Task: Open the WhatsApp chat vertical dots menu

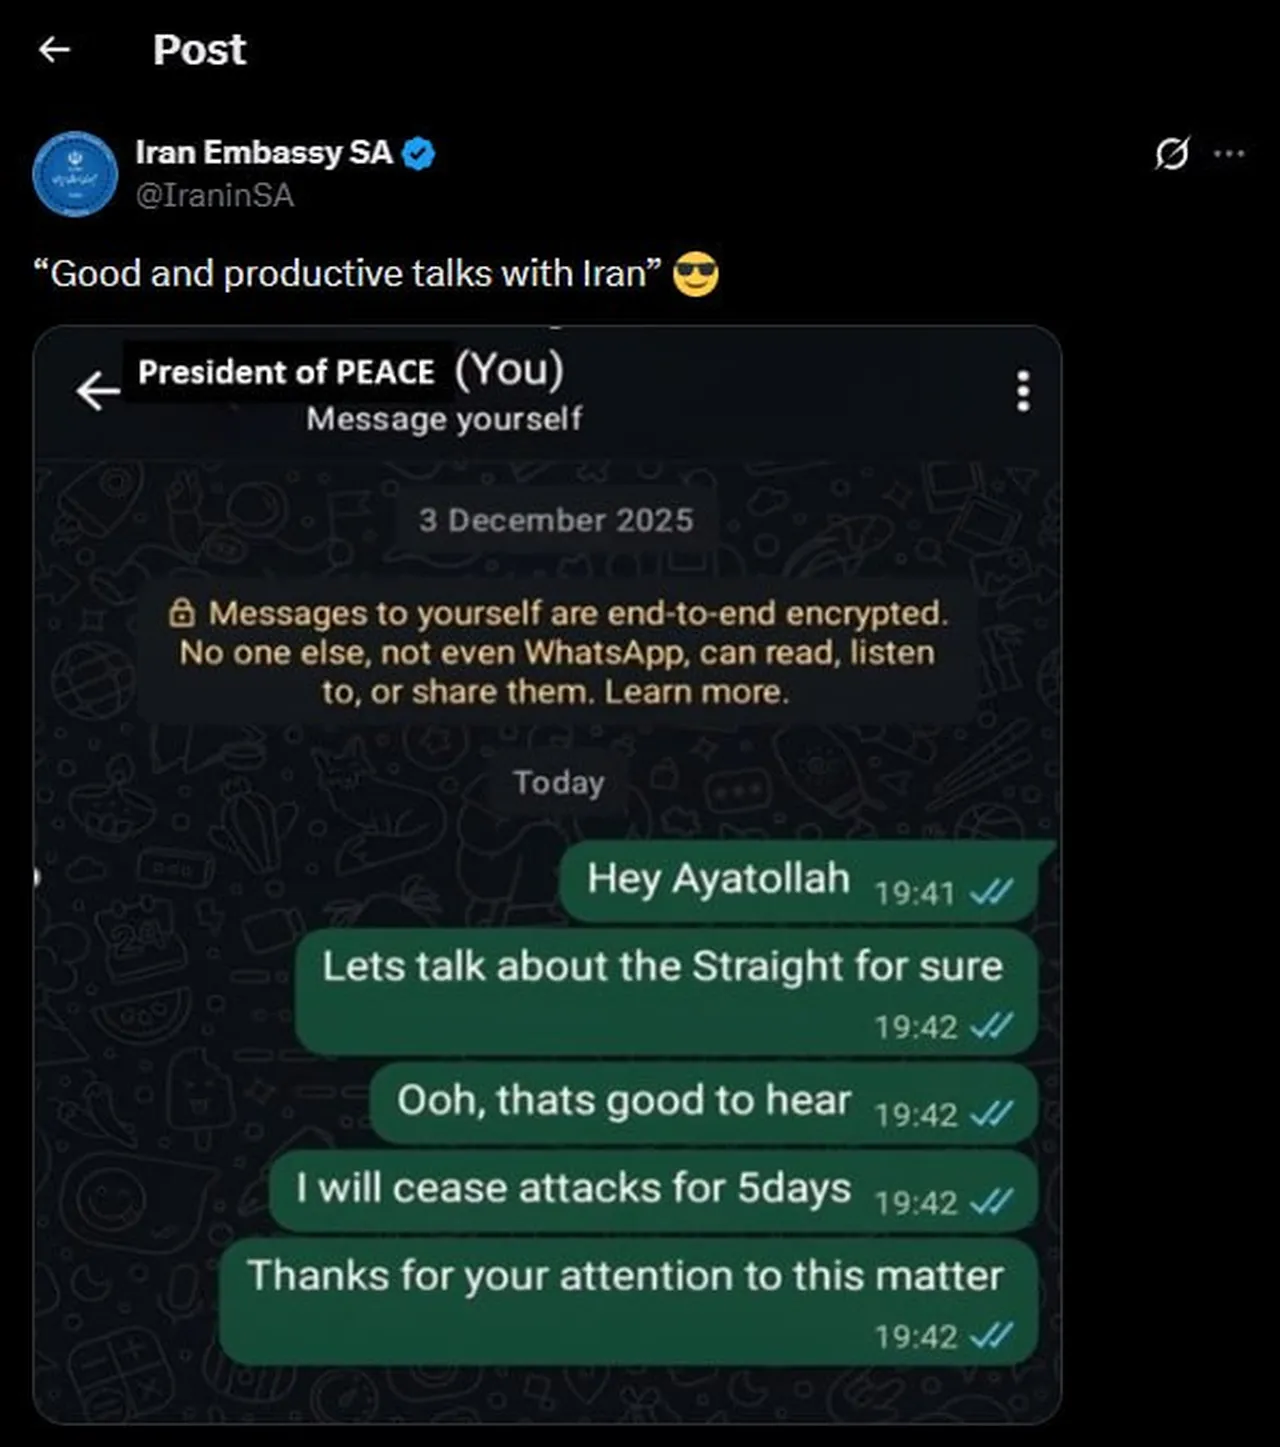Action: coord(1022,391)
